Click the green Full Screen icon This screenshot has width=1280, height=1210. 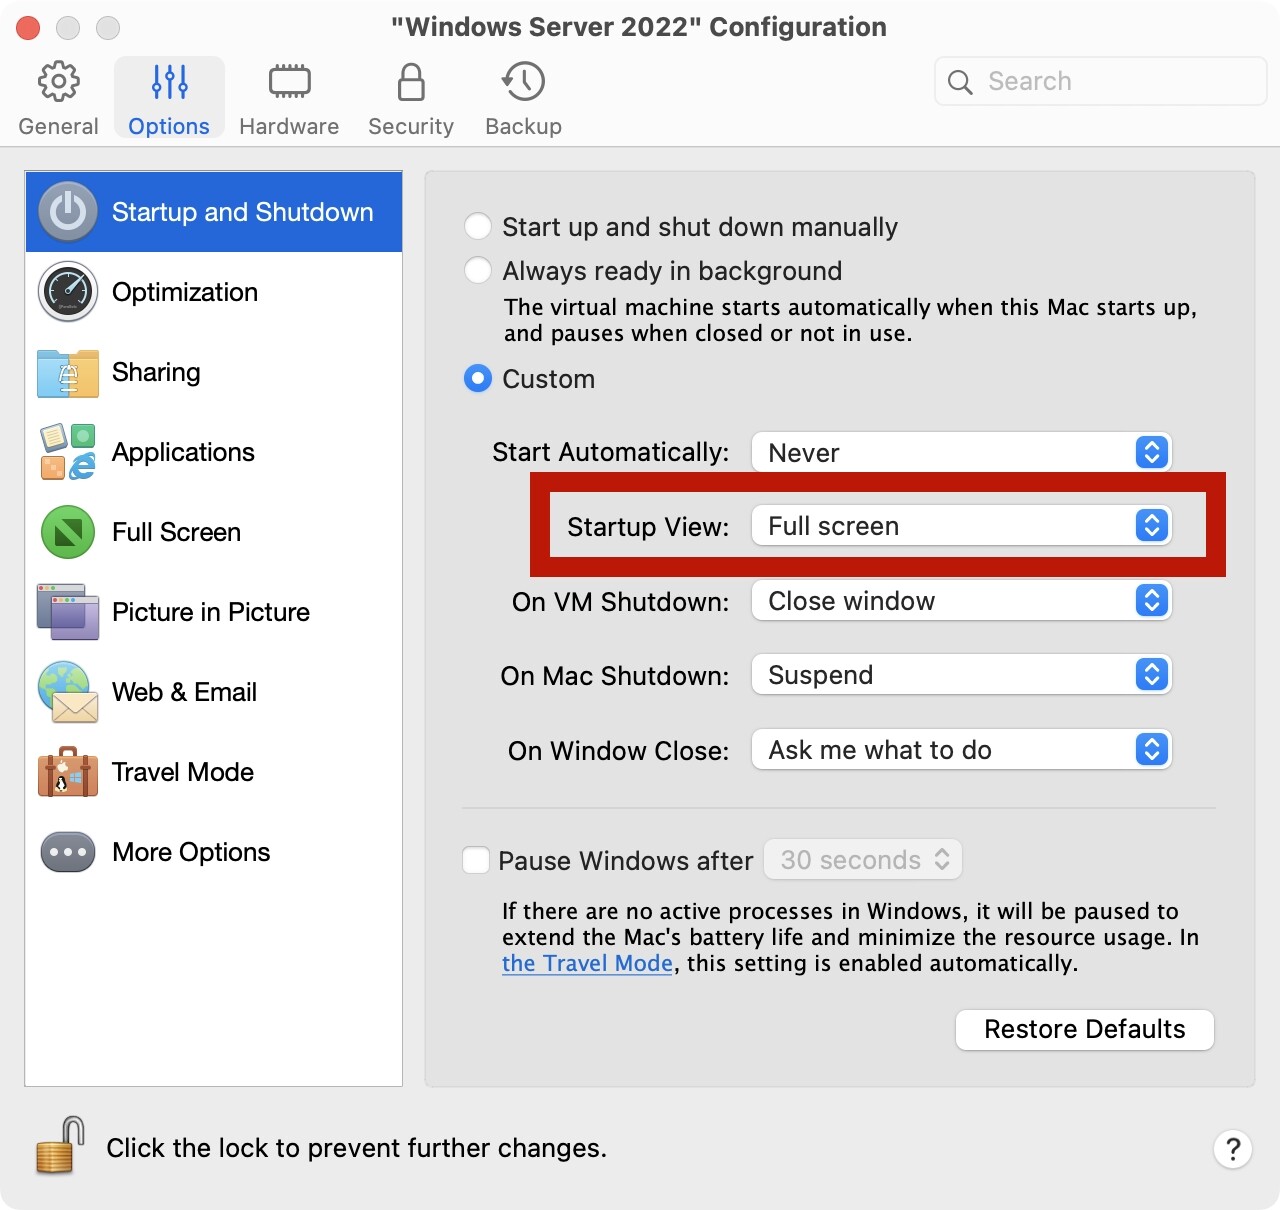pos(68,532)
